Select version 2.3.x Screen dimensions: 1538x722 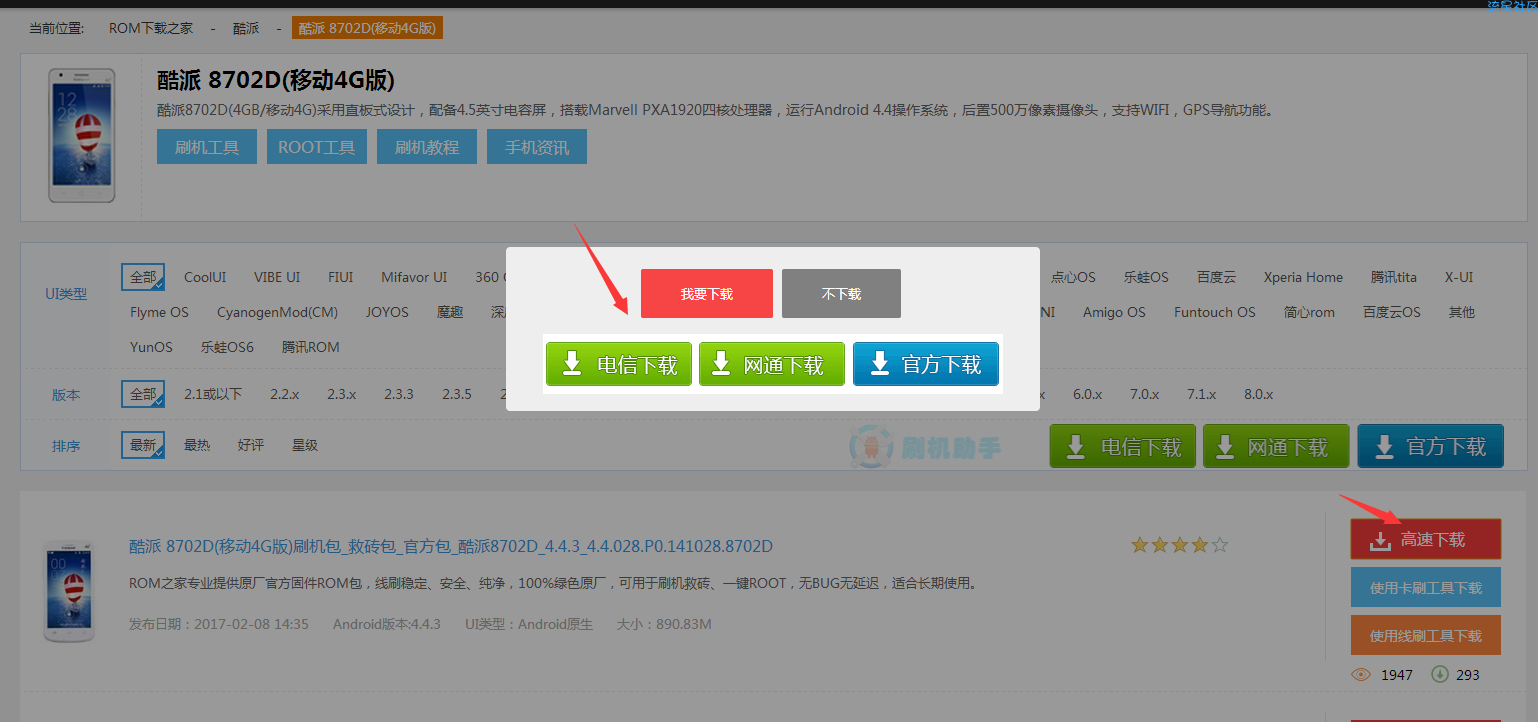click(x=341, y=394)
